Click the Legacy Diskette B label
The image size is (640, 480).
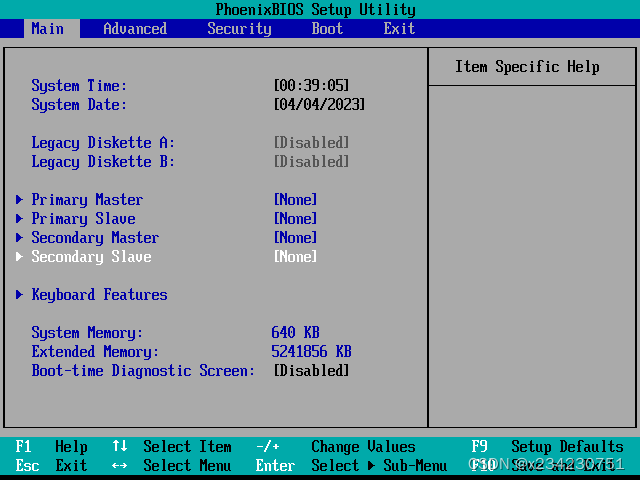click(103, 162)
